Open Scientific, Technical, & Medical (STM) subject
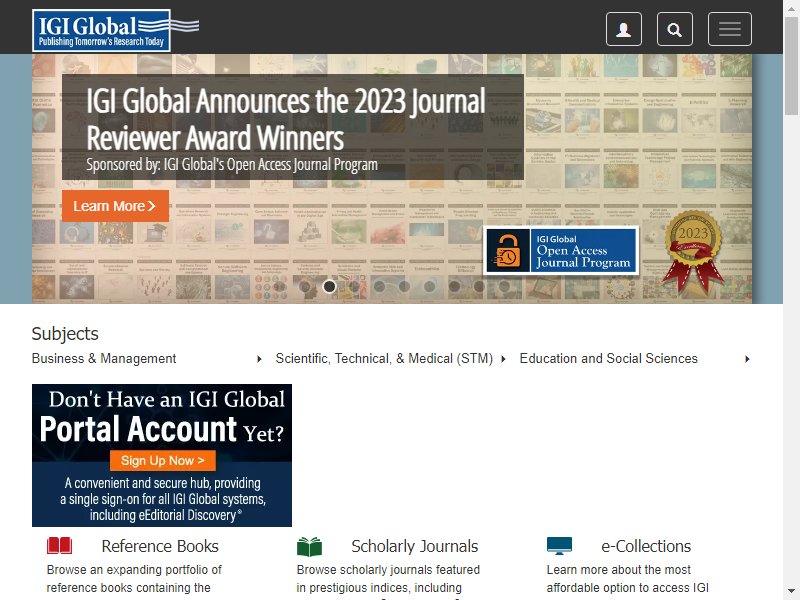 point(384,359)
